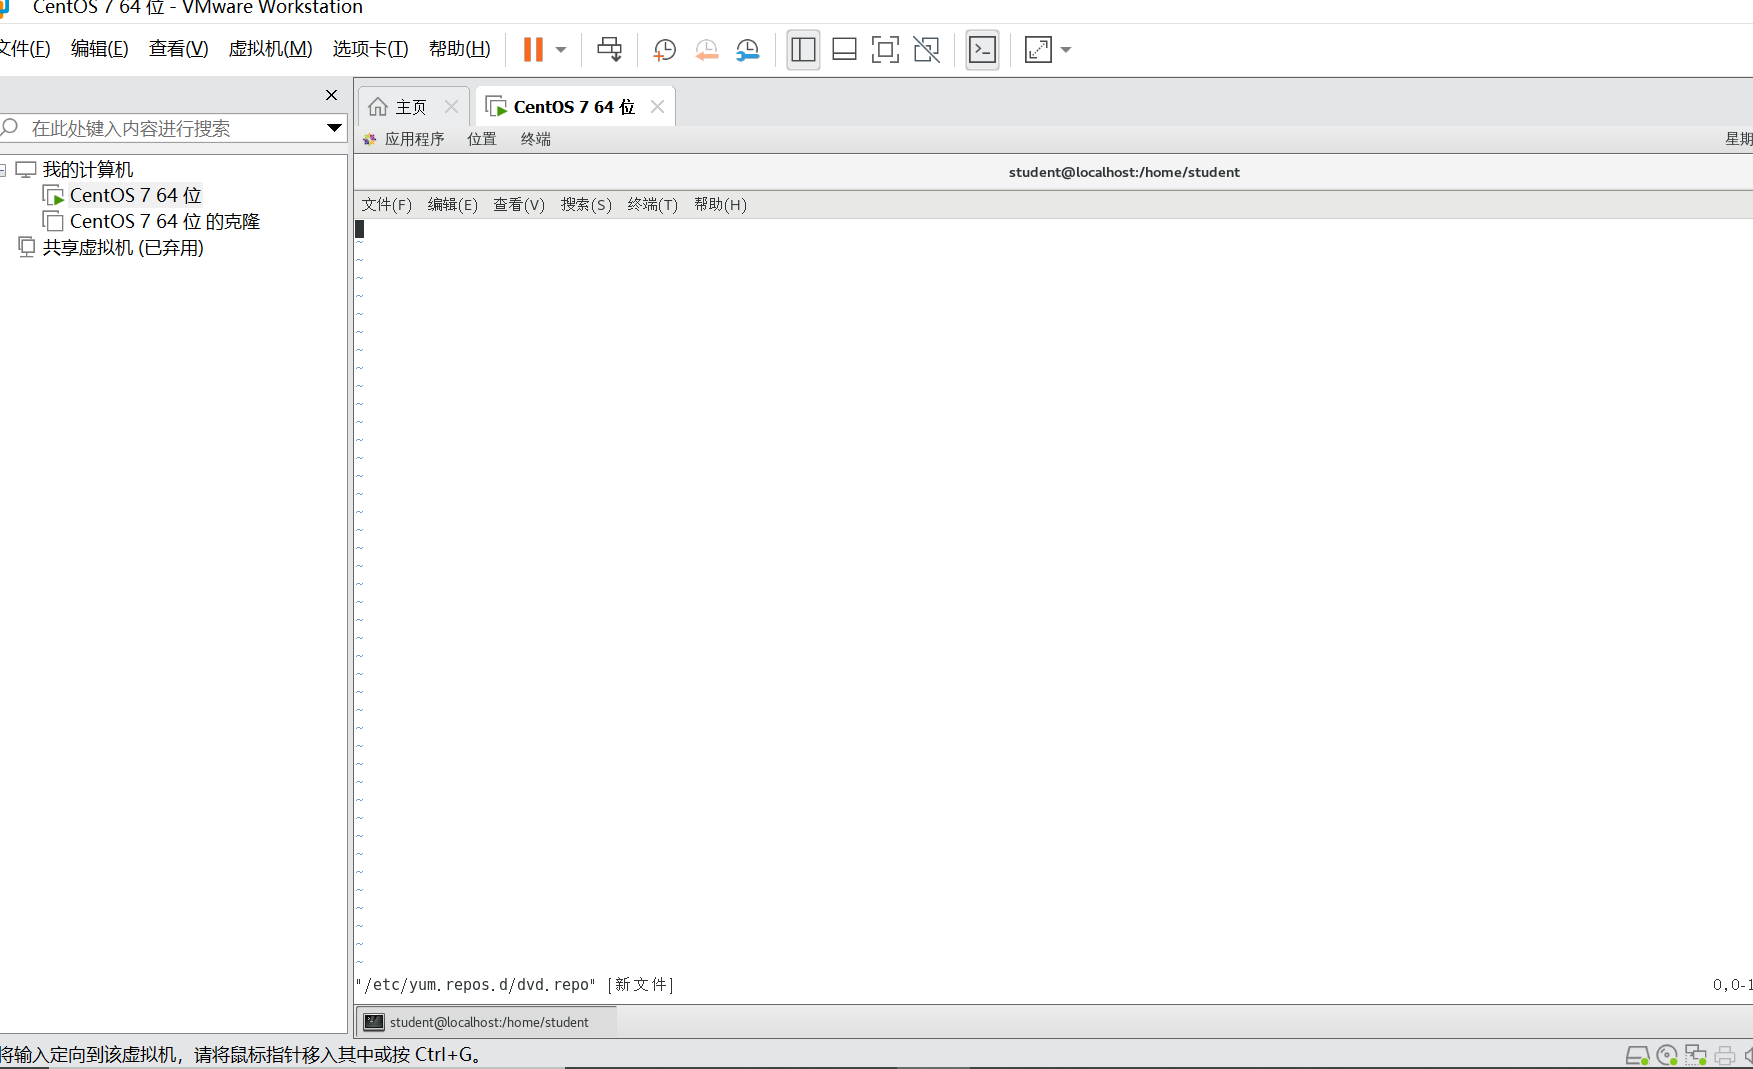The image size is (1753, 1069).
Task: Take a snapshot of the virtual machine
Action: click(664, 50)
